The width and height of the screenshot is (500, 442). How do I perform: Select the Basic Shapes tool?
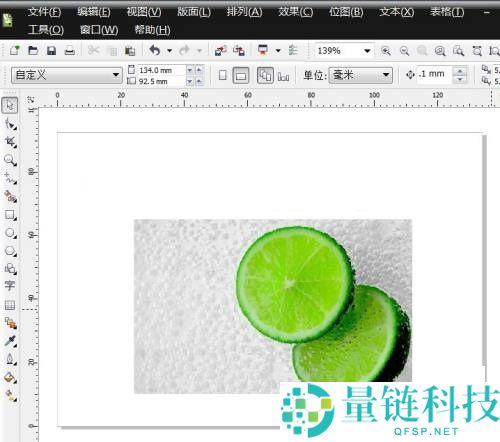click(10, 269)
